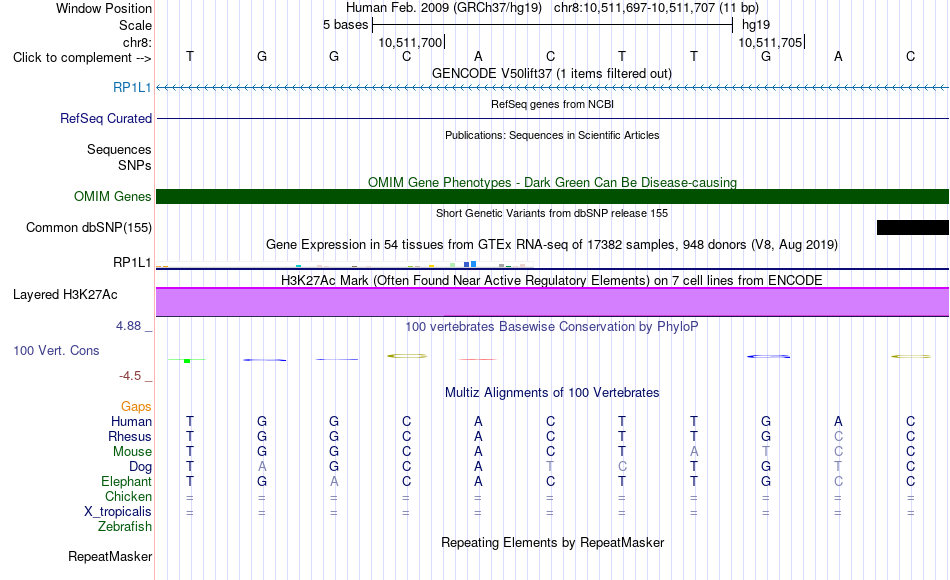This screenshot has height=580, width=950.
Task: Select the Mouse species label
Action: (132, 452)
